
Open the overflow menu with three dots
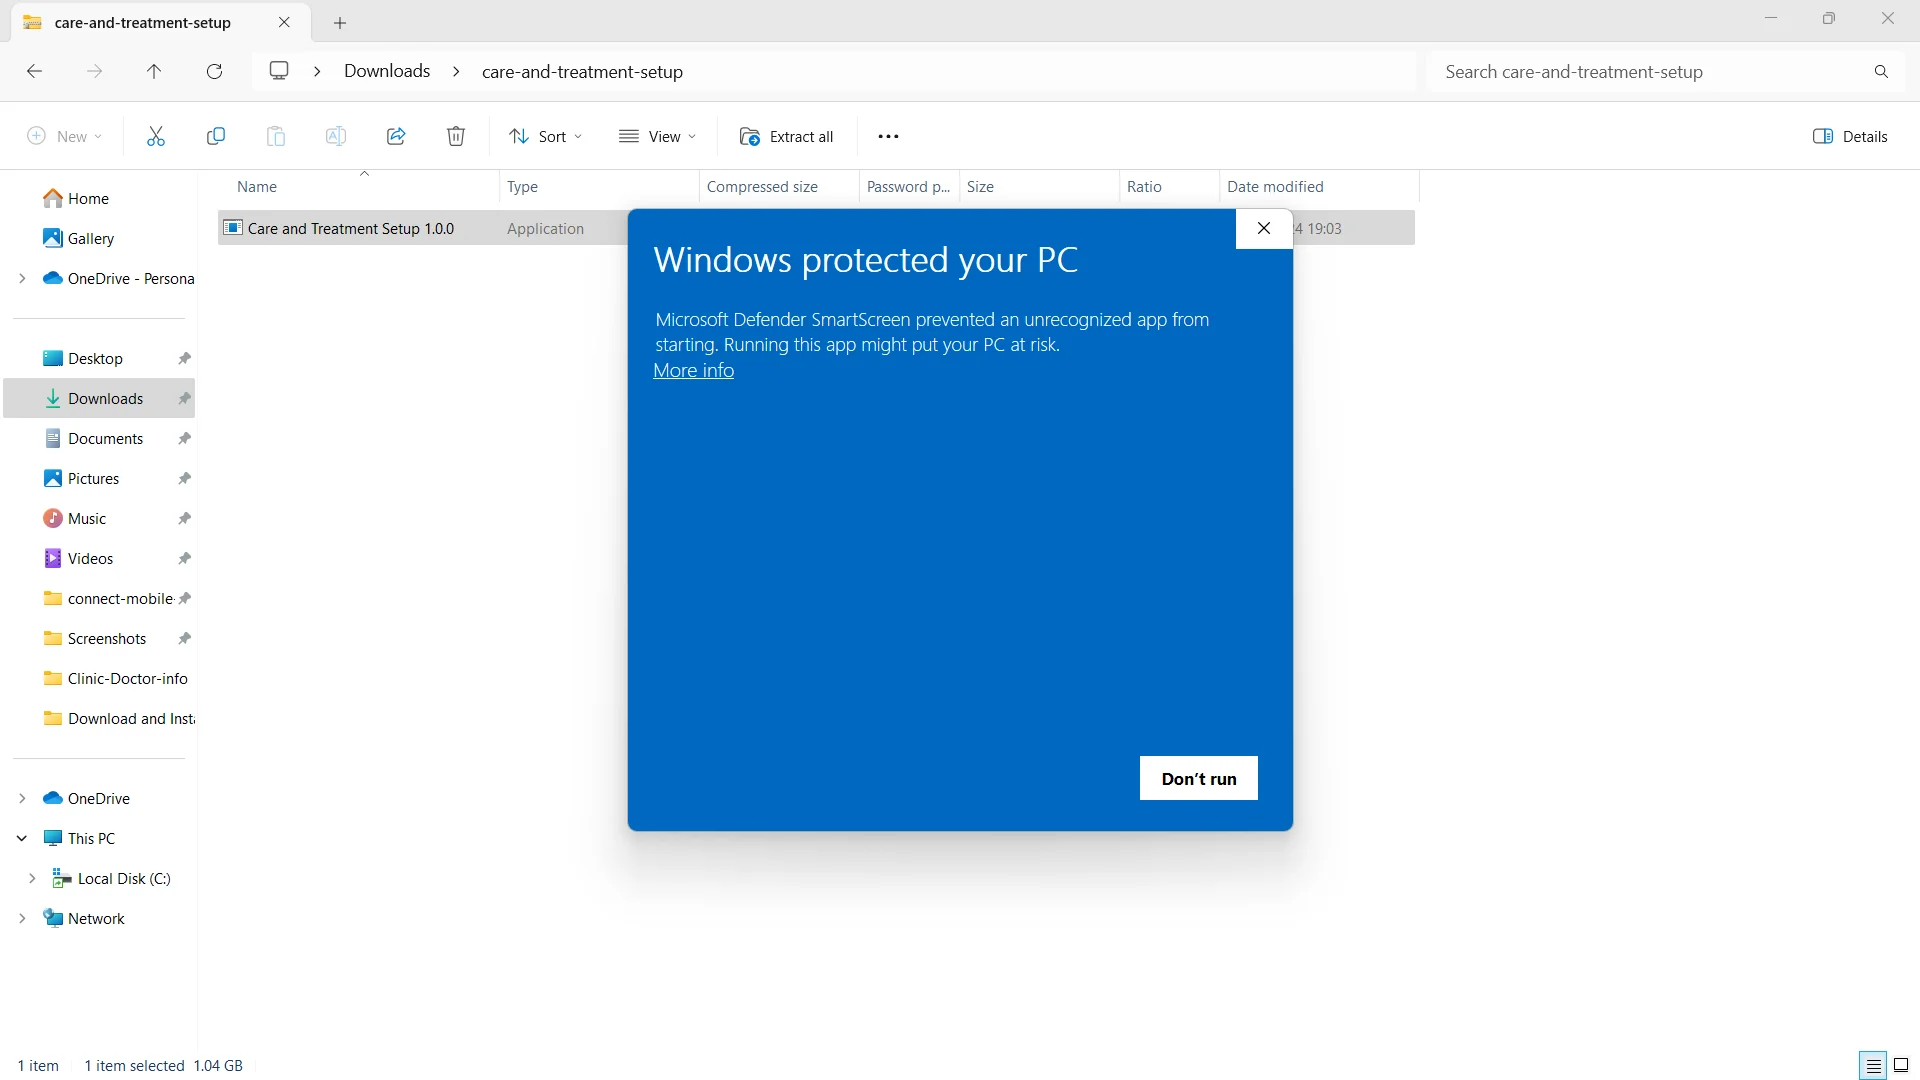coord(889,136)
